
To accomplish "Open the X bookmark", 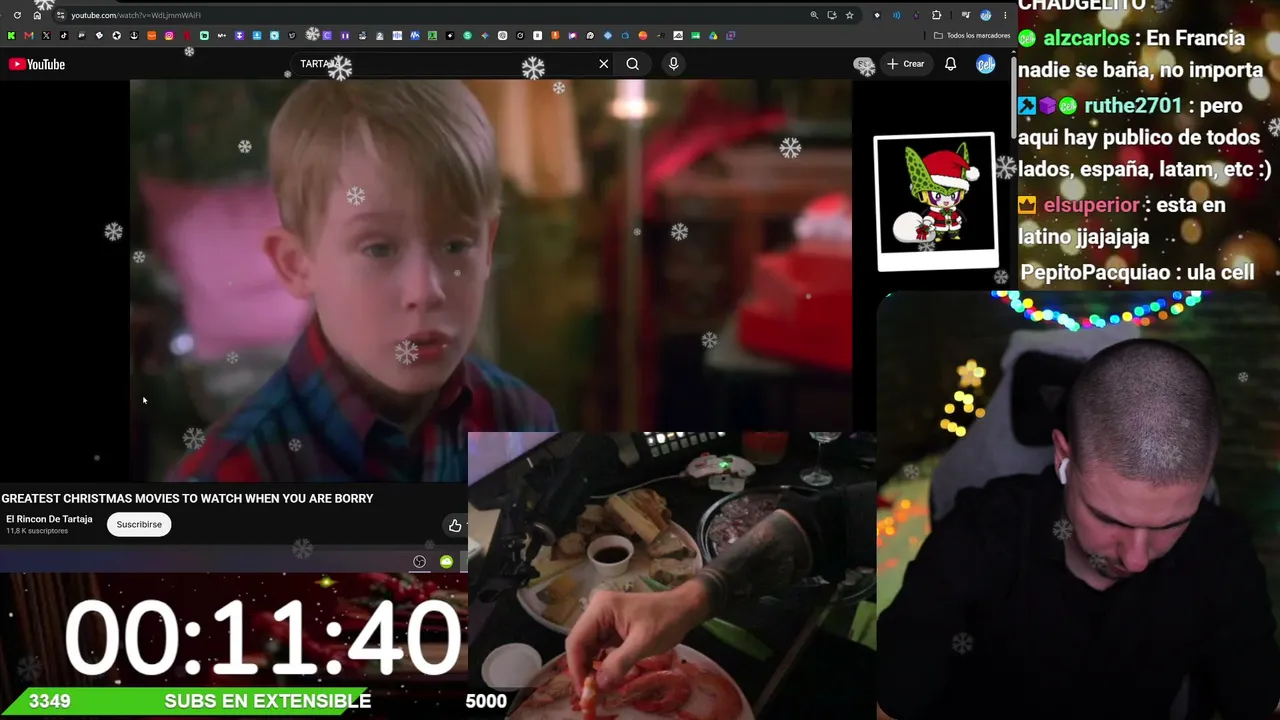I will pos(46,36).
